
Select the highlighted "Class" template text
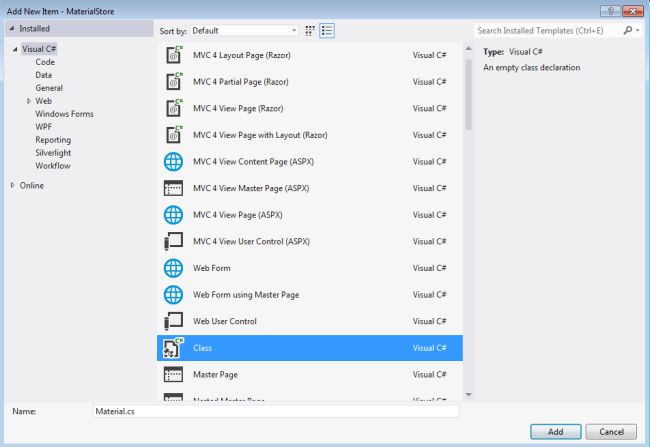[x=202, y=348]
